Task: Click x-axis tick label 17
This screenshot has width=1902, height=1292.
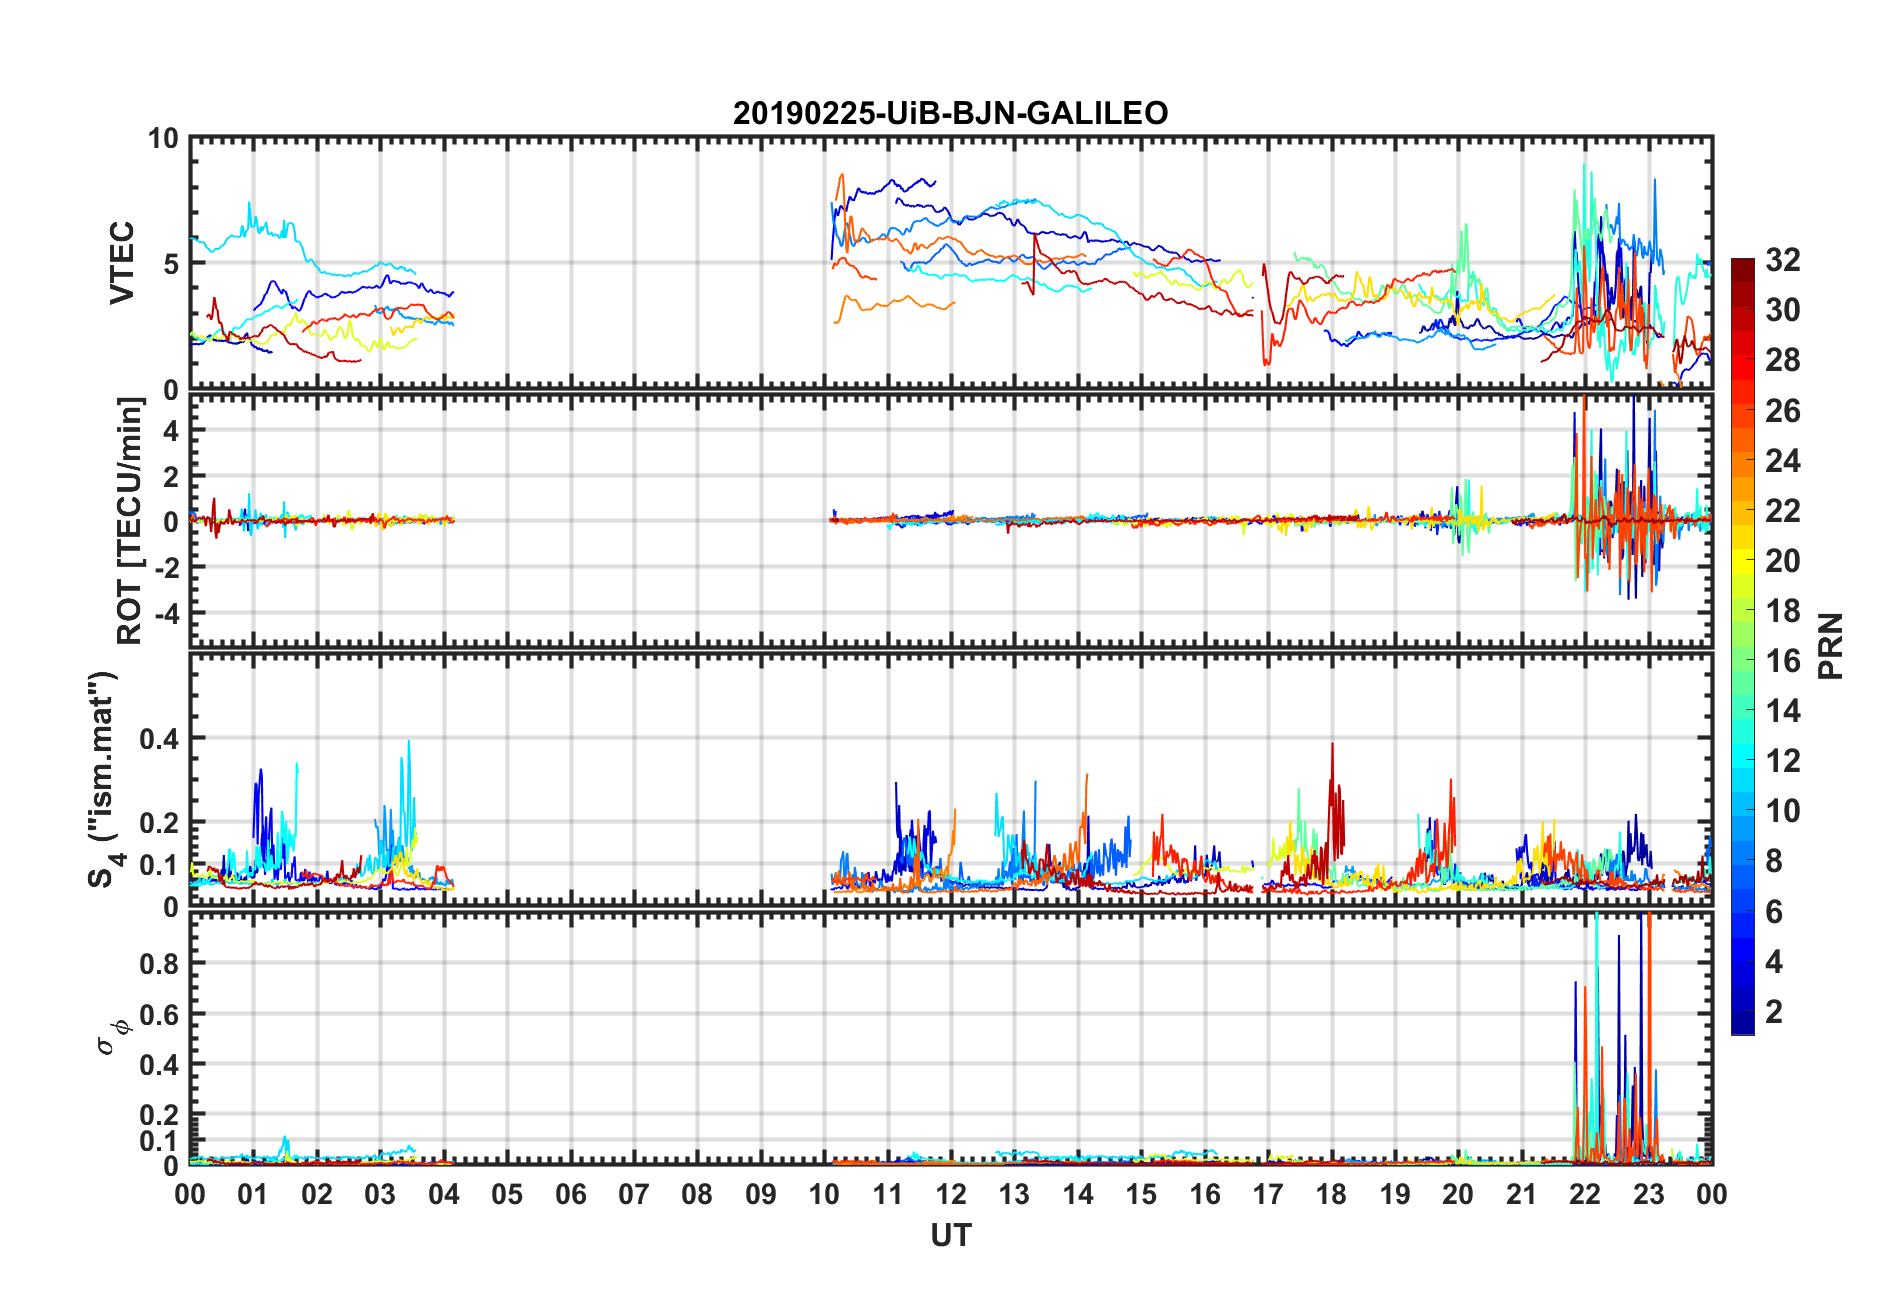Action: point(1268,1194)
